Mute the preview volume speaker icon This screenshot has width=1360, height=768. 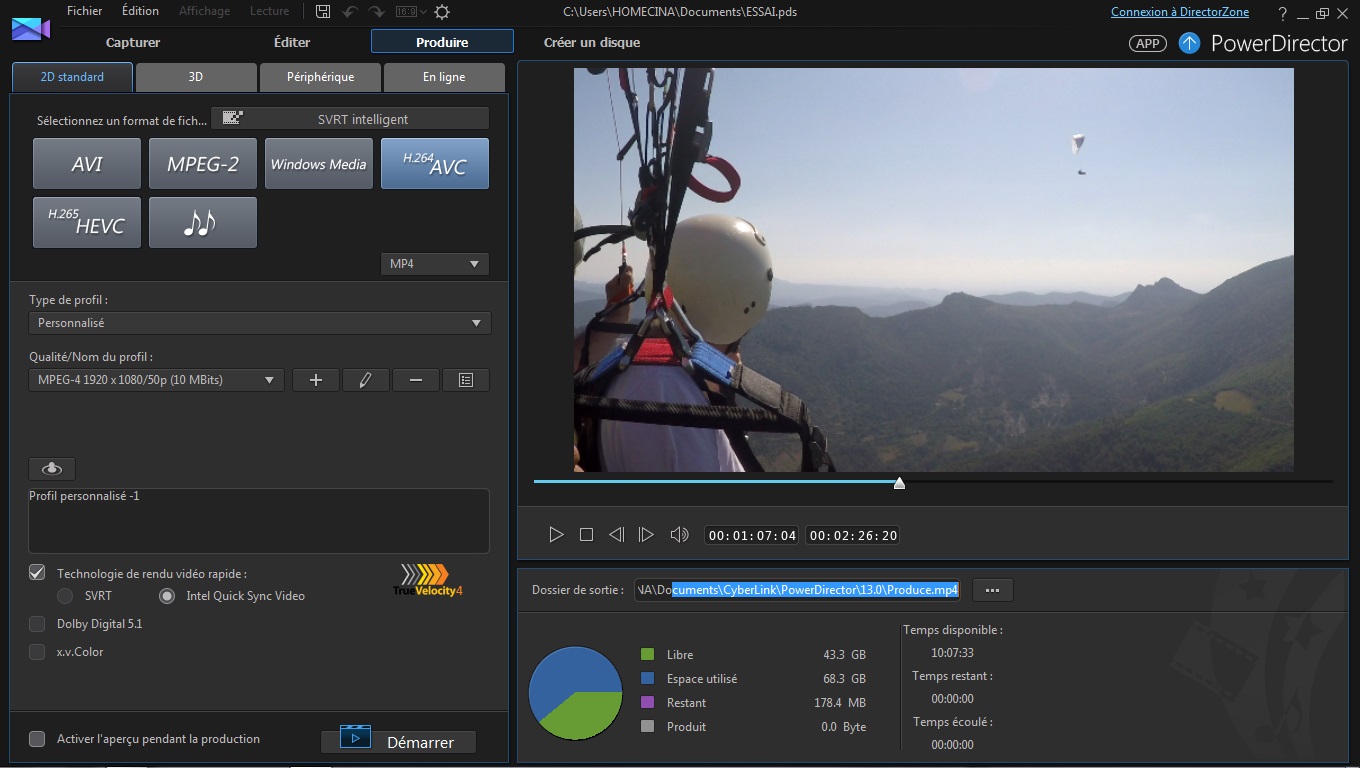click(x=679, y=535)
